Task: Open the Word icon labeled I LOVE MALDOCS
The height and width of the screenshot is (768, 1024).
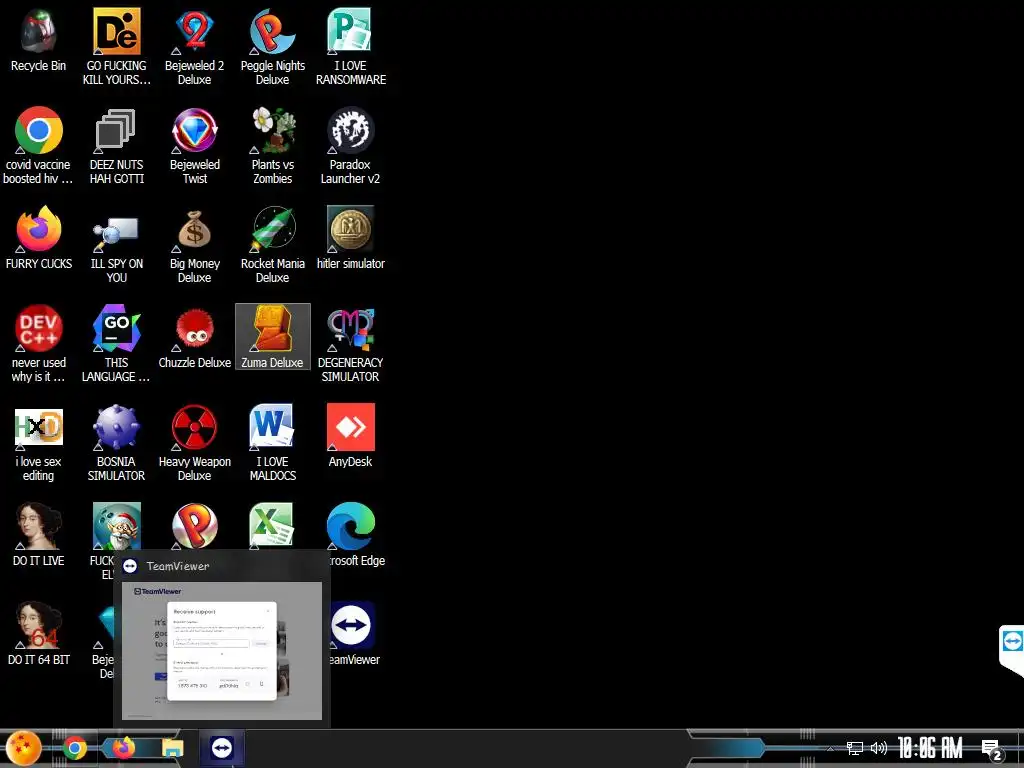Action: [272, 443]
